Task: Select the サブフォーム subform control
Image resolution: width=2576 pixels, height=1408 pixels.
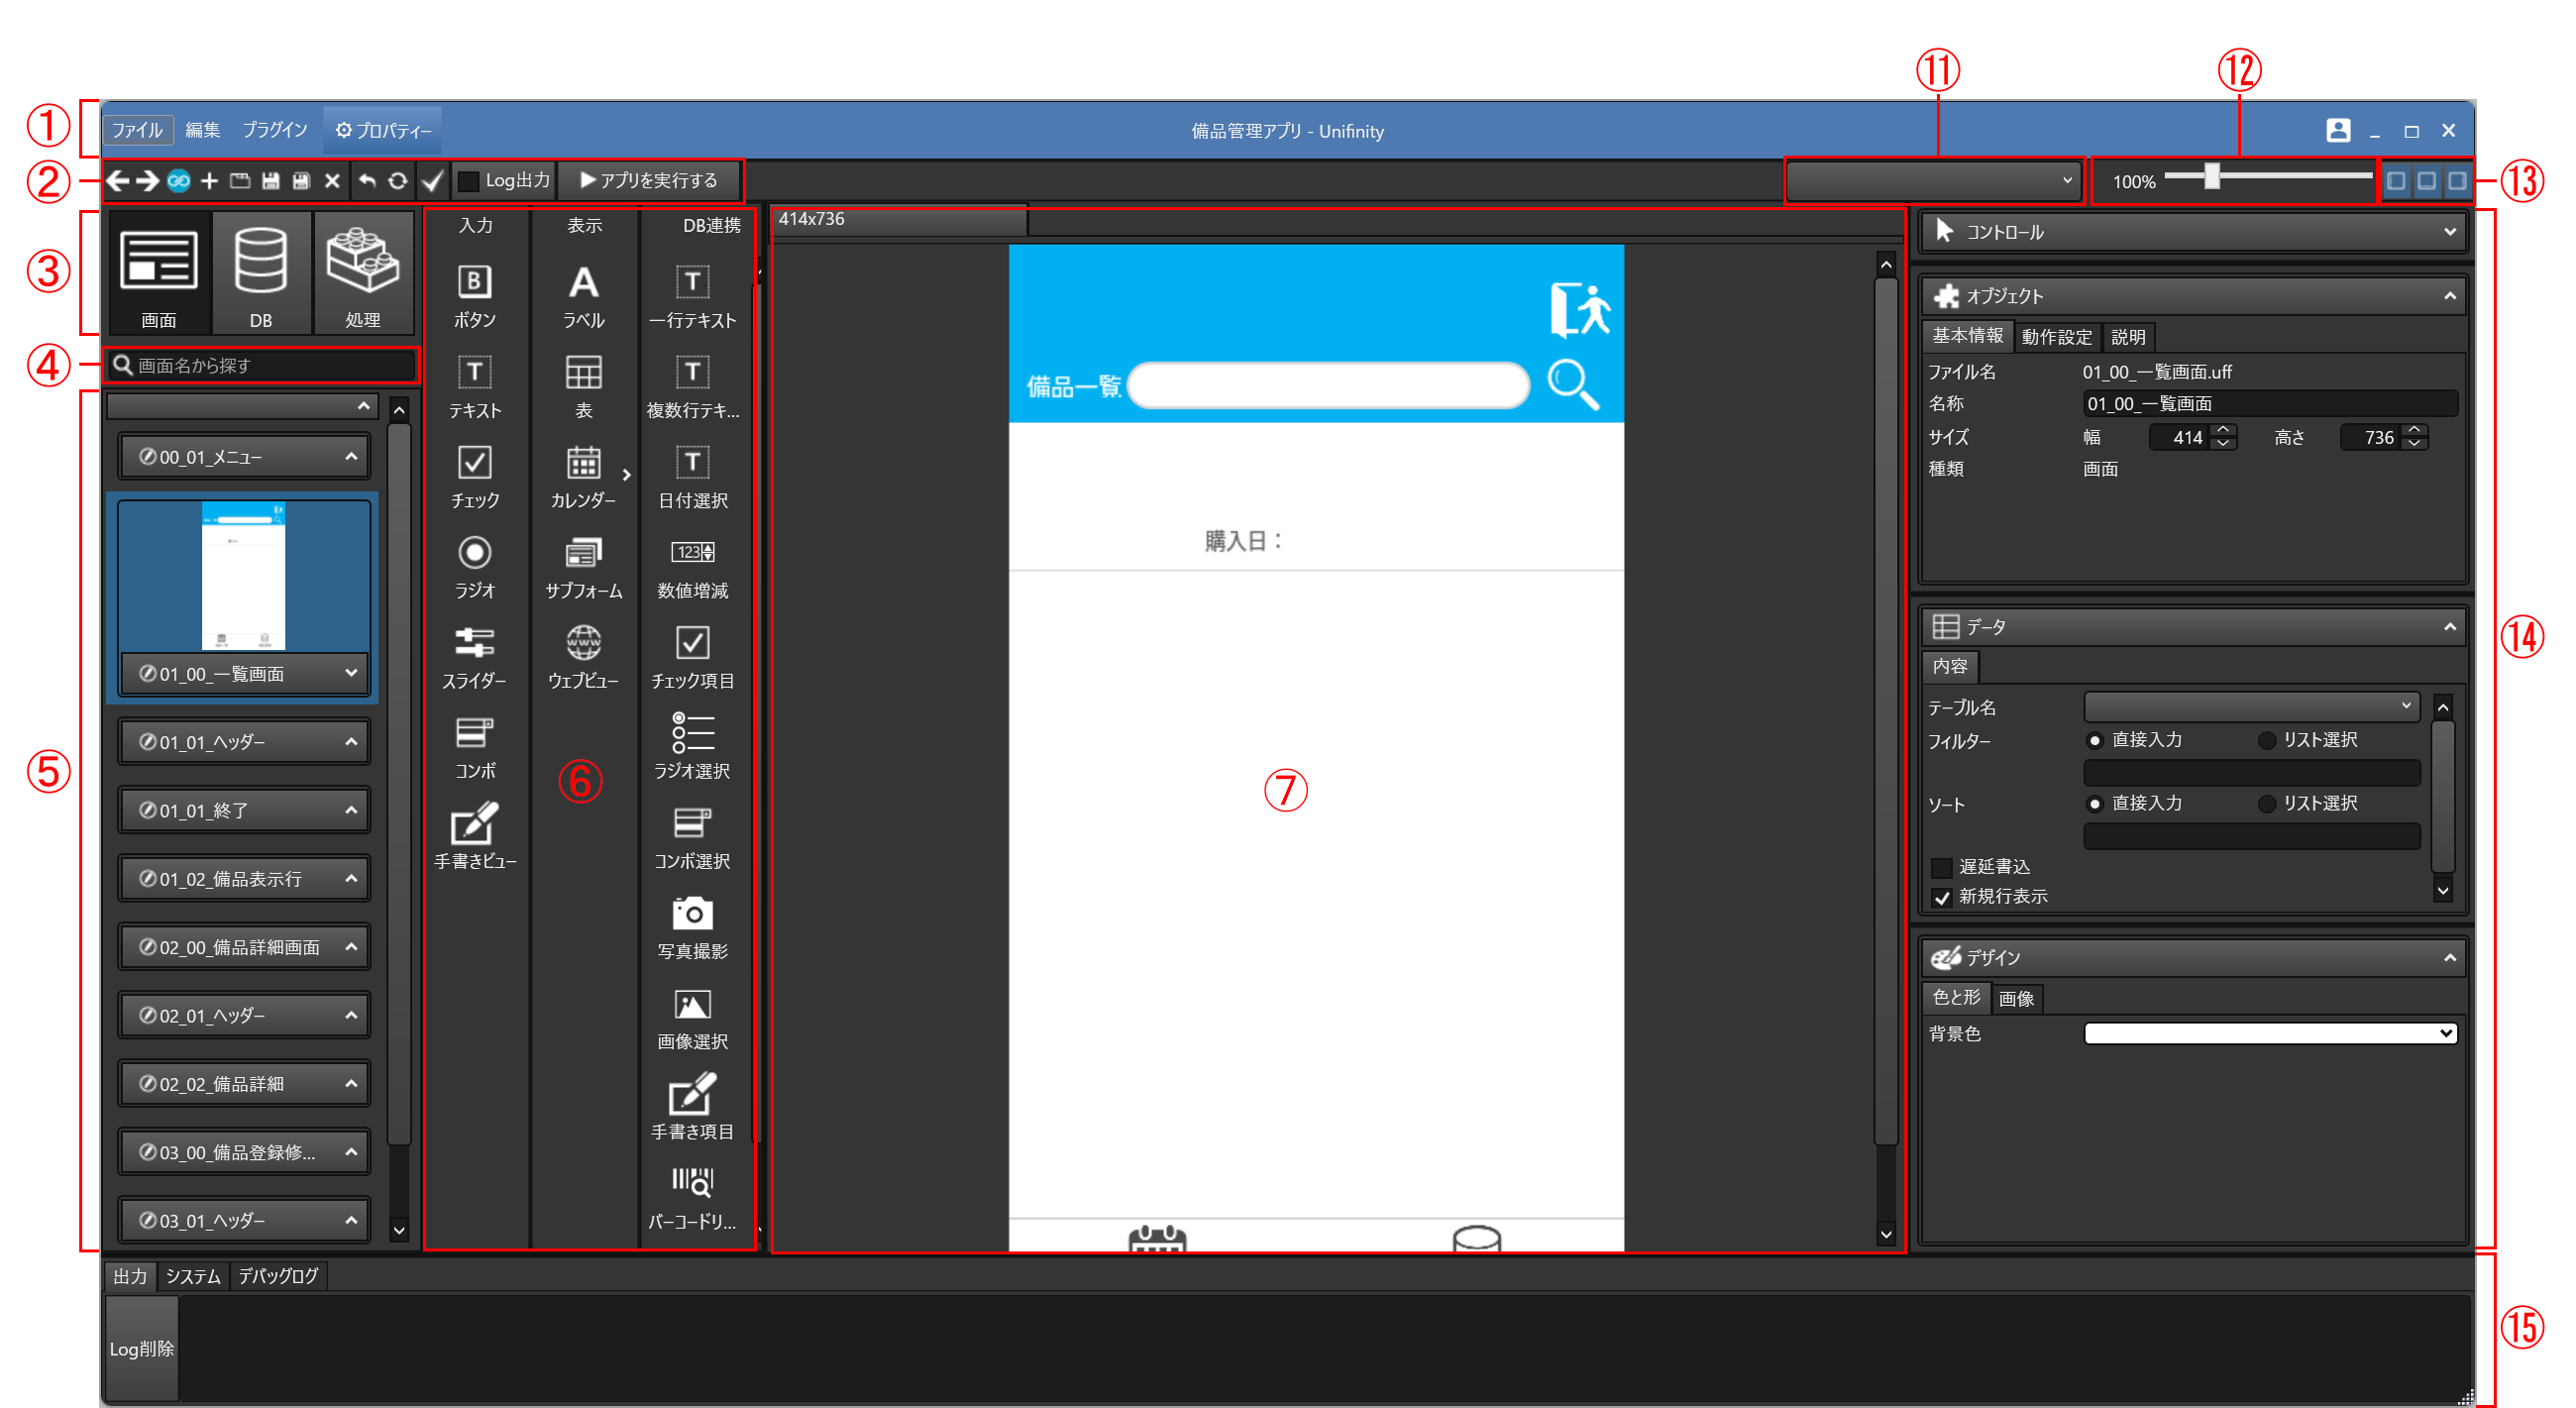Action: point(584,553)
